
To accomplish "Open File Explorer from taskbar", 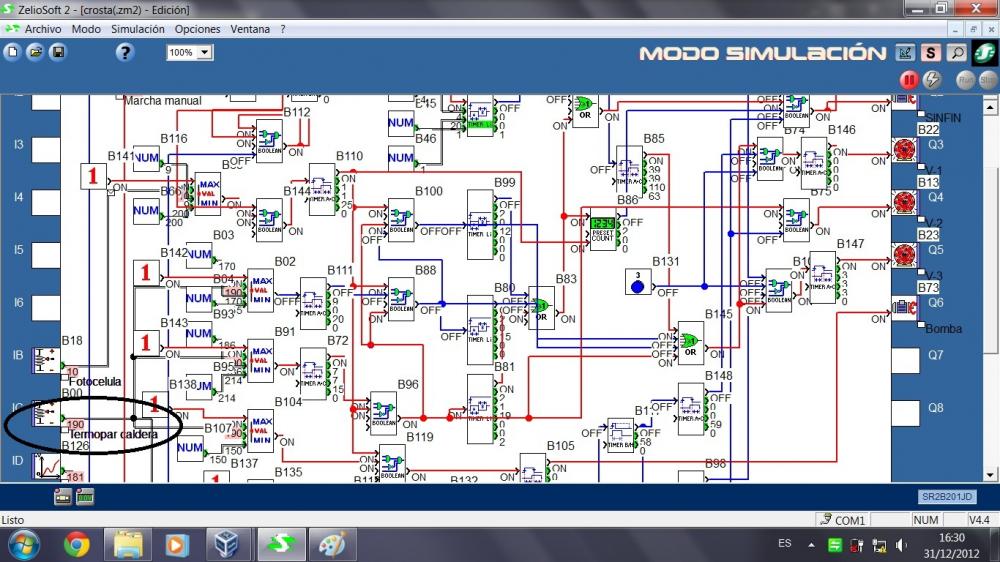I will [x=128, y=545].
